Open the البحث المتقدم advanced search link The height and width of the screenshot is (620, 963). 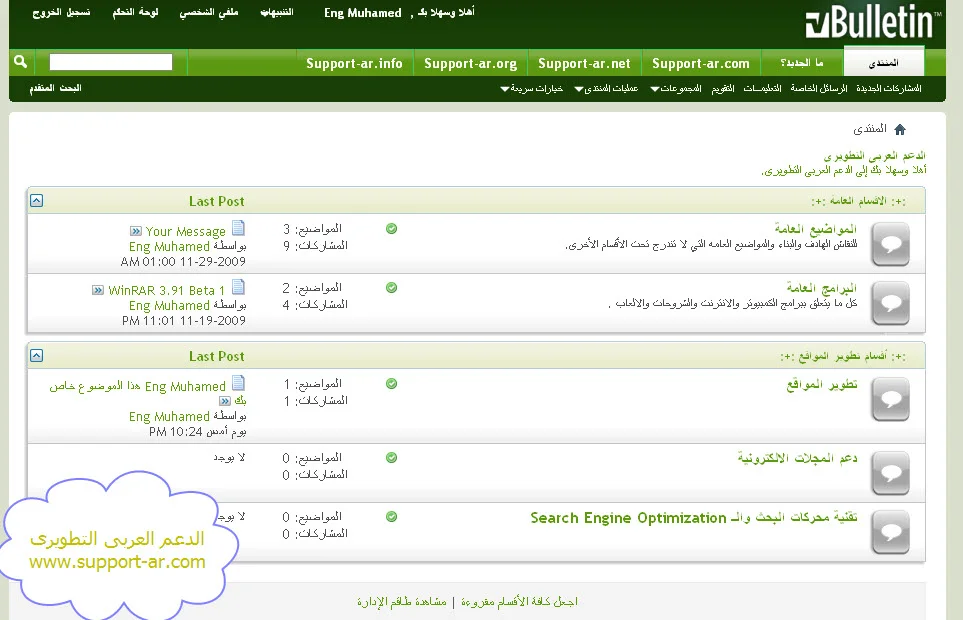(55, 88)
